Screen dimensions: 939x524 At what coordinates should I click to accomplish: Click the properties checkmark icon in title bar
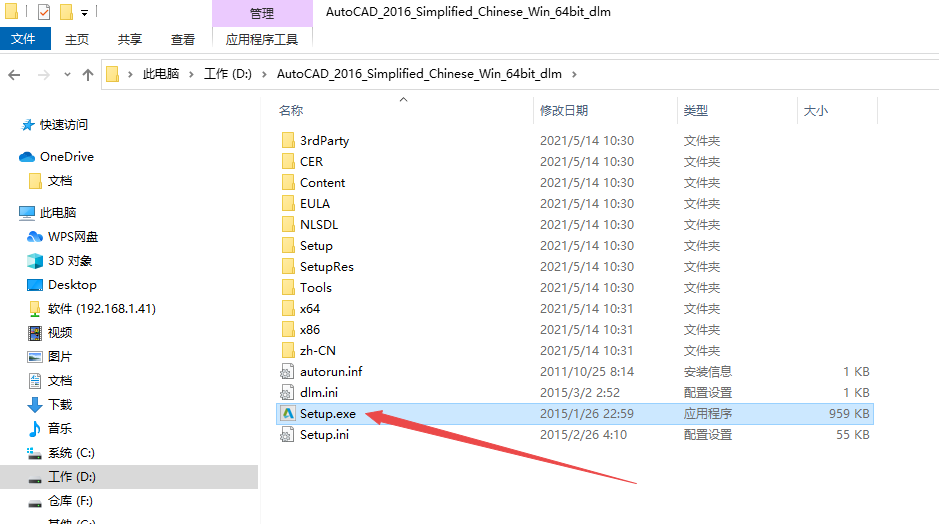44,13
